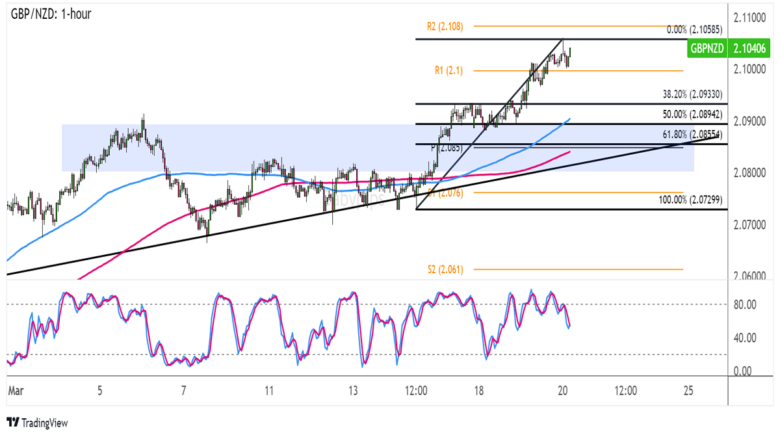Click the 61.80% Fibonacci retracement label
The height and width of the screenshot is (439, 780).
652,135
